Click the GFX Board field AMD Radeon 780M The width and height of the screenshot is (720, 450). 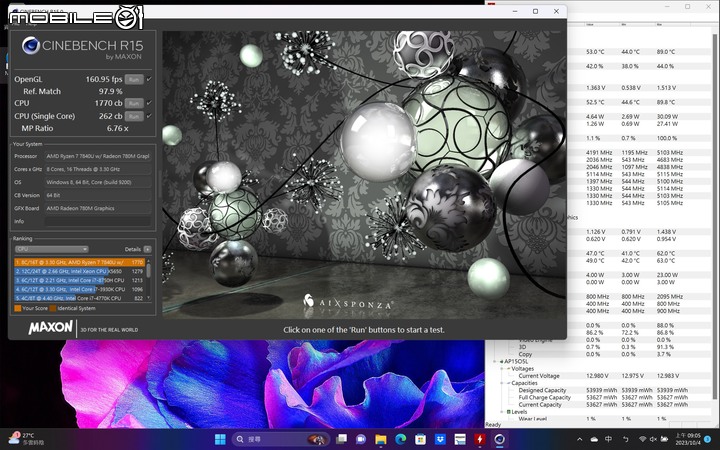pyautogui.click(x=98, y=208)
